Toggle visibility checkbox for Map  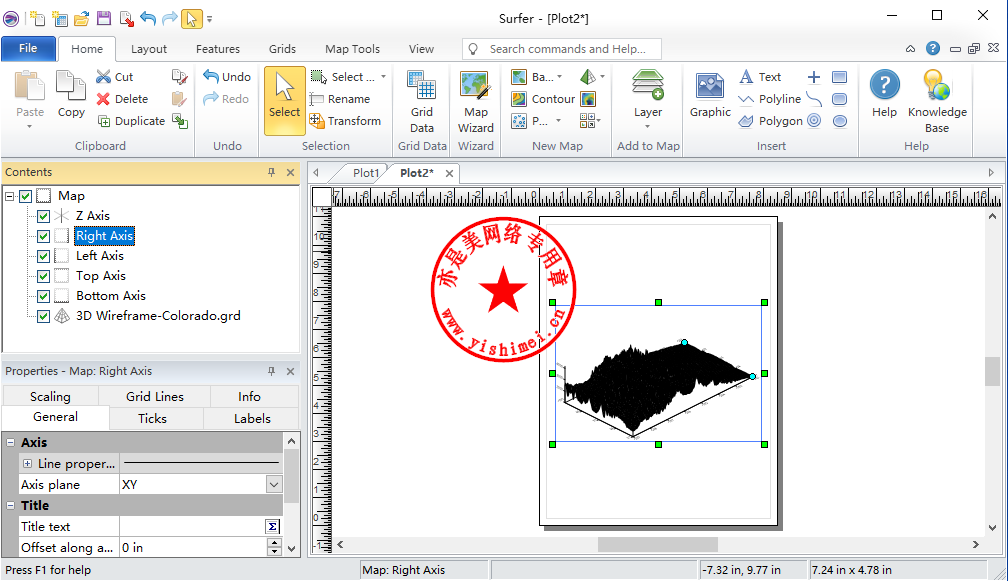point(26,196)
